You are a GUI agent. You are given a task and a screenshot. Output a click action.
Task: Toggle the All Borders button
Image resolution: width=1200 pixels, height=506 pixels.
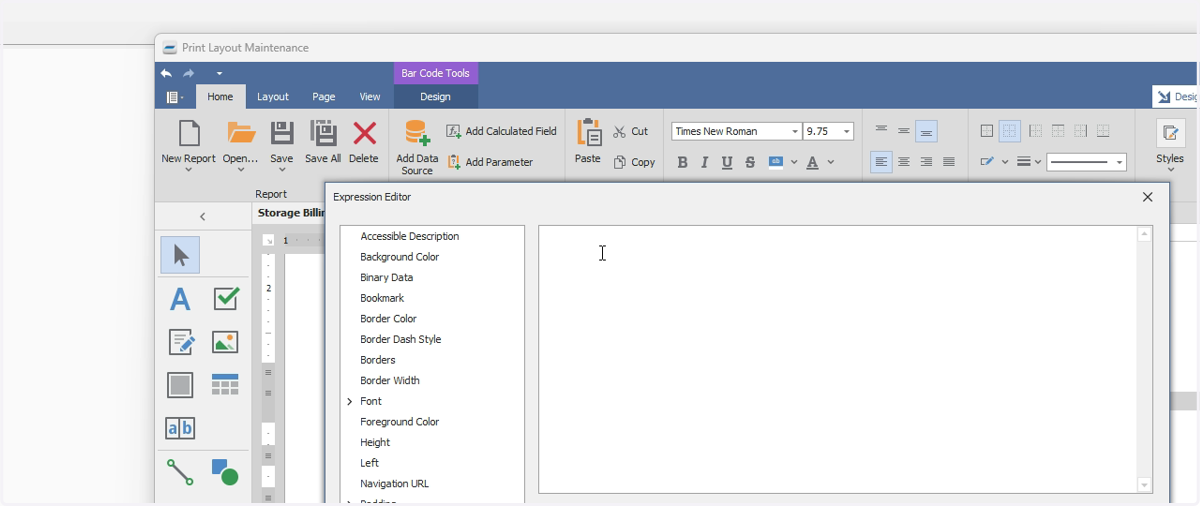[x=987, y=131]
